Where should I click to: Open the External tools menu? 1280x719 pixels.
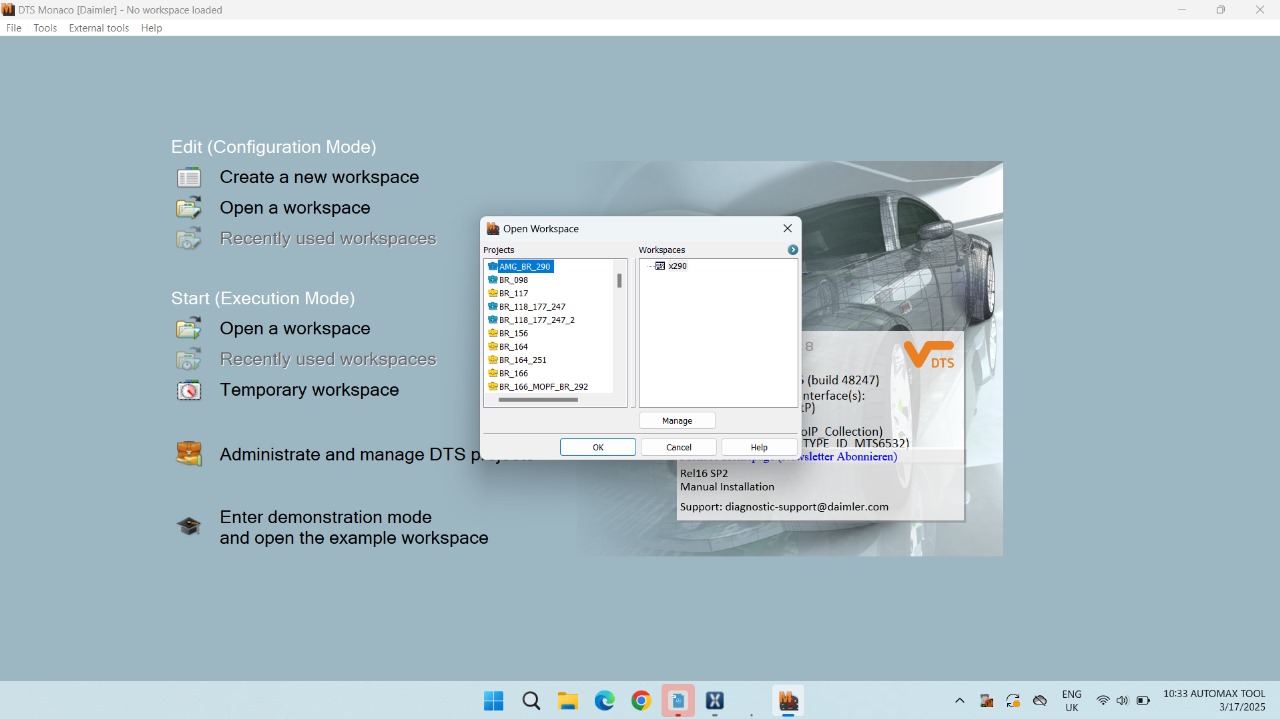click(x=99, y=28)
